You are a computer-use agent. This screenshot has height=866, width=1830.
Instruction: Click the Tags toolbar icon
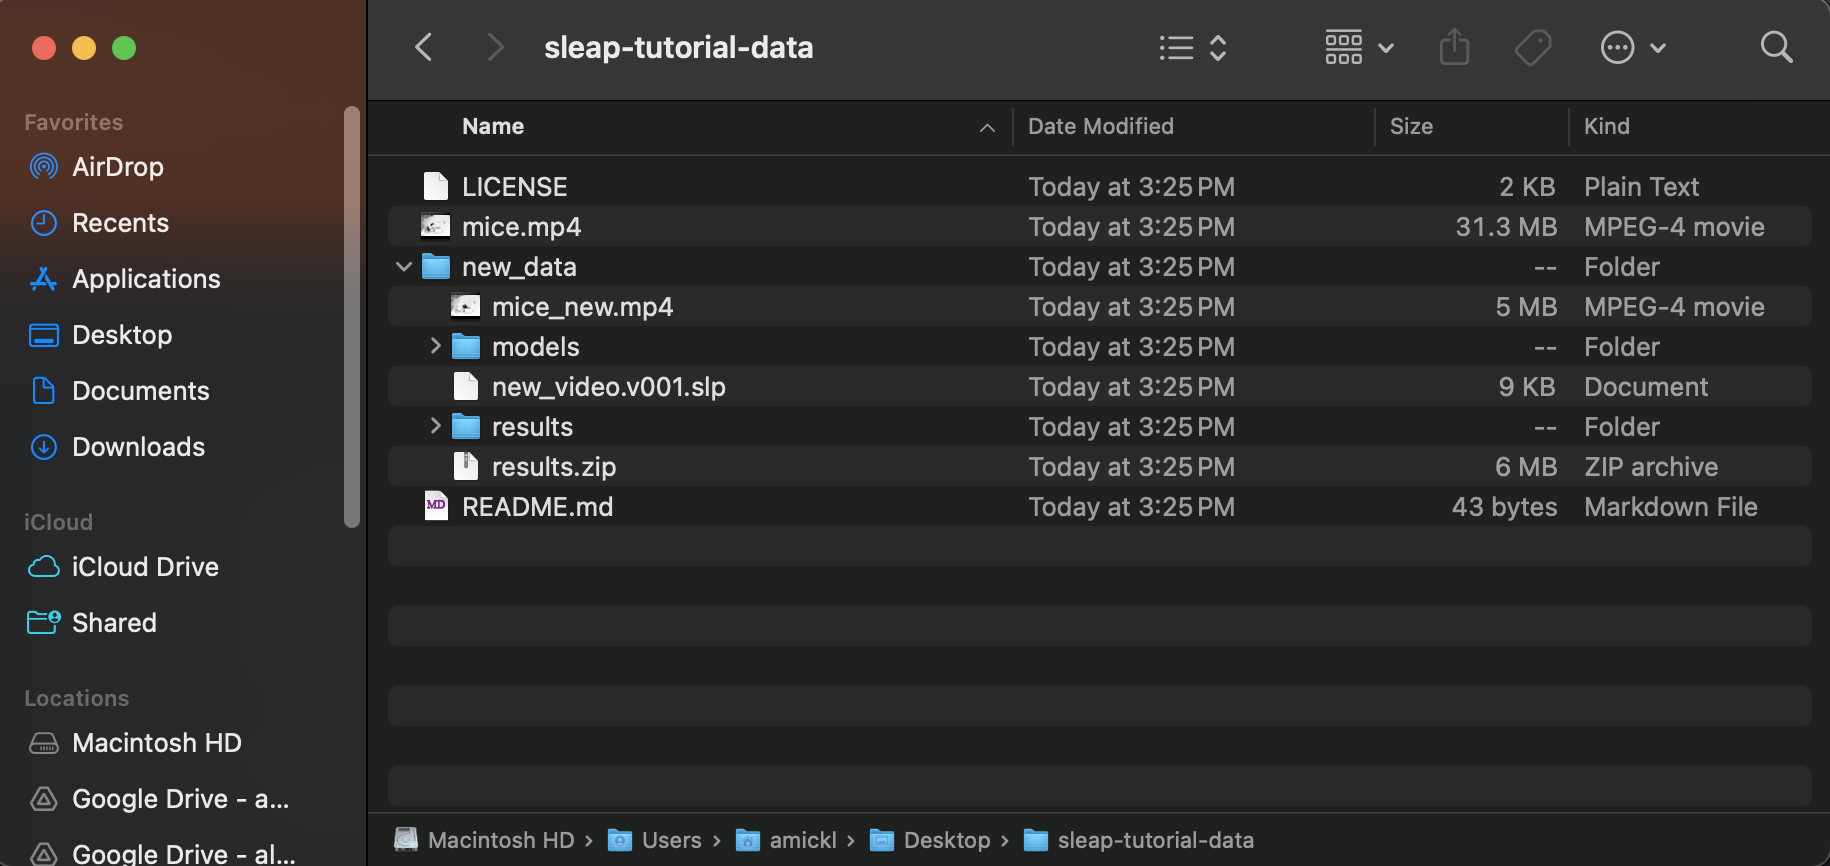1532,47
